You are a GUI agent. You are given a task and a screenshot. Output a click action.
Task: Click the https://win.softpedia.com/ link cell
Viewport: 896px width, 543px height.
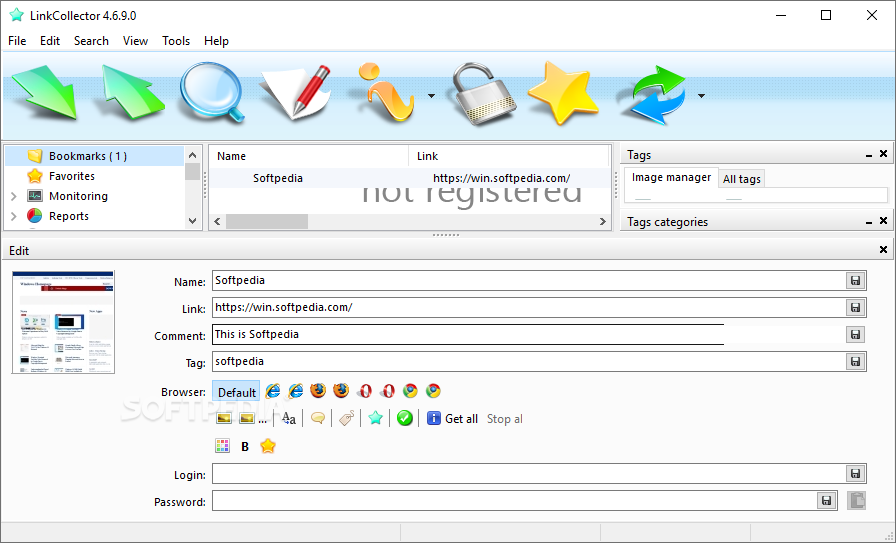coord(501,178)
